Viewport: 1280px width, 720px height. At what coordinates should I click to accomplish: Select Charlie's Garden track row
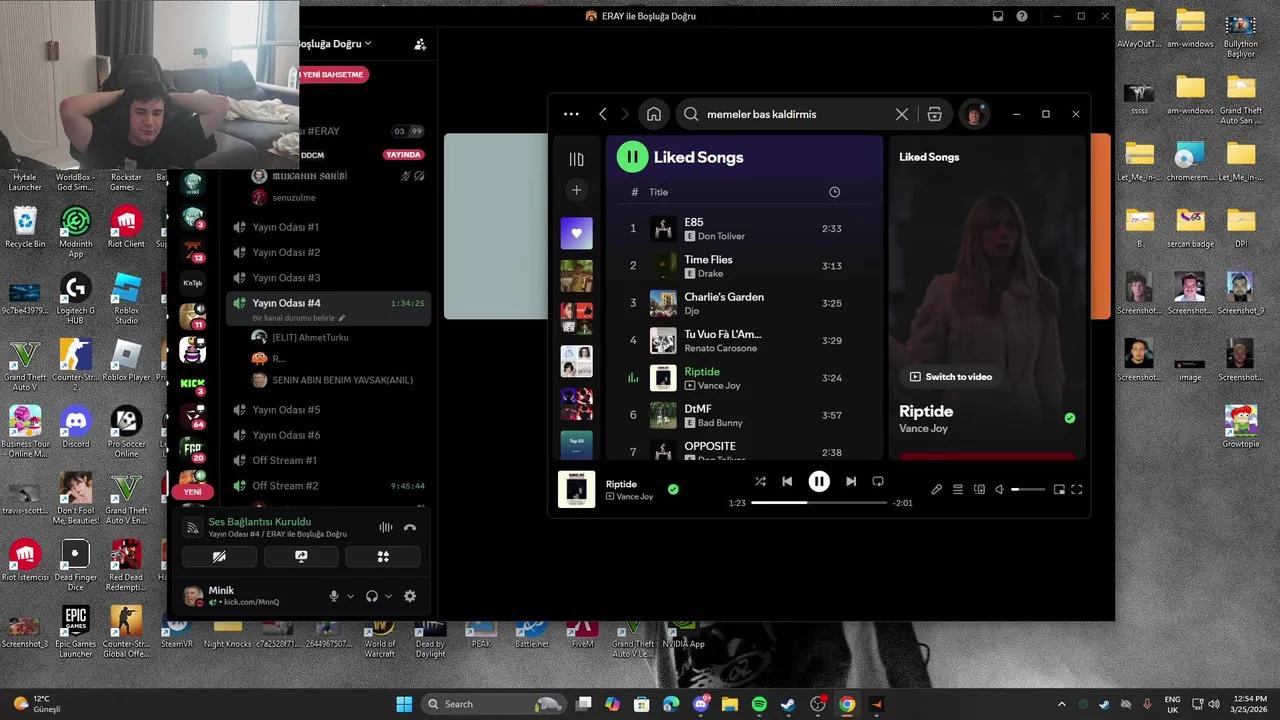(745, 303)
